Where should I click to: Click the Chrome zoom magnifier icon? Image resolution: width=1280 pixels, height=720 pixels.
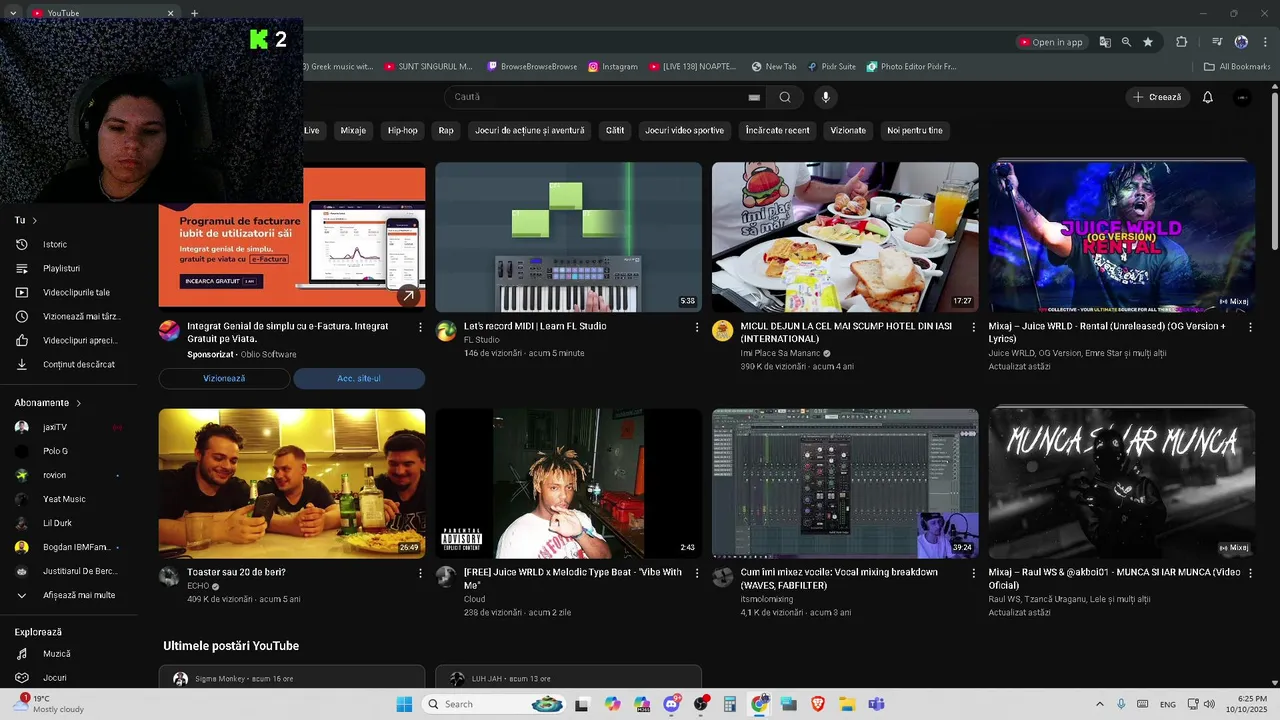(1126, 42)
